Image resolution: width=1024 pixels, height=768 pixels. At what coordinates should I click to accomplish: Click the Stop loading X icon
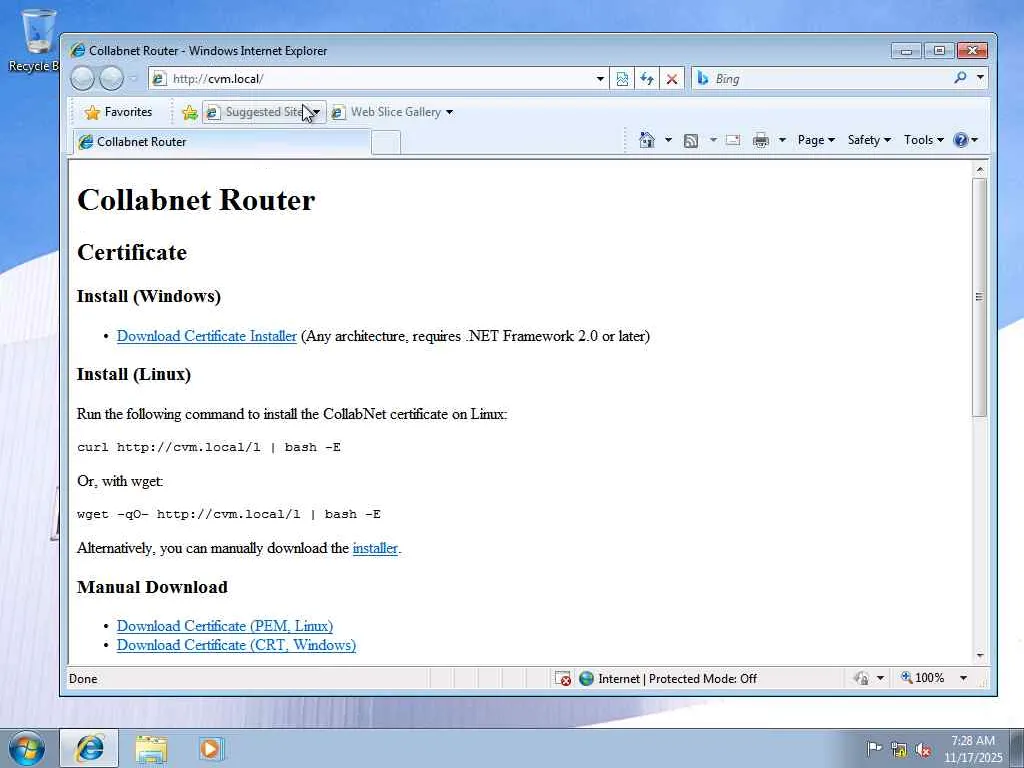[x=671, y=79]
